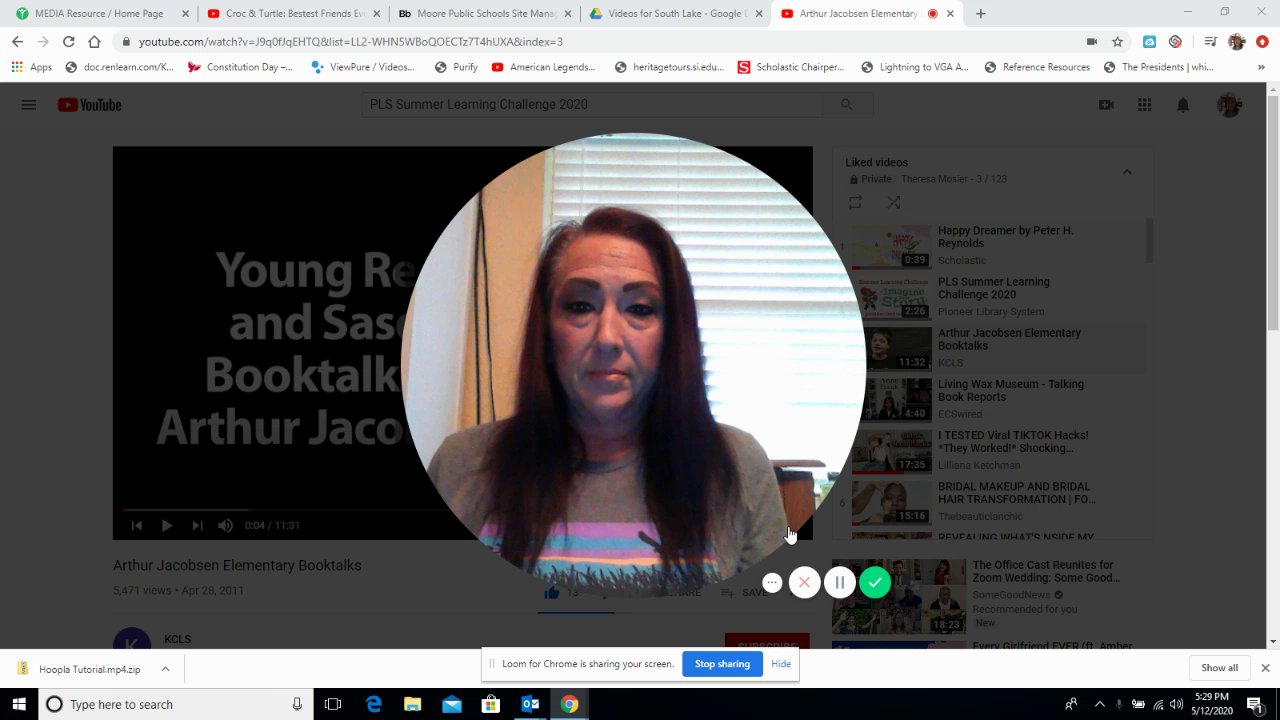Finish Loom recording with green checkmark

click(x=875, y=583)
